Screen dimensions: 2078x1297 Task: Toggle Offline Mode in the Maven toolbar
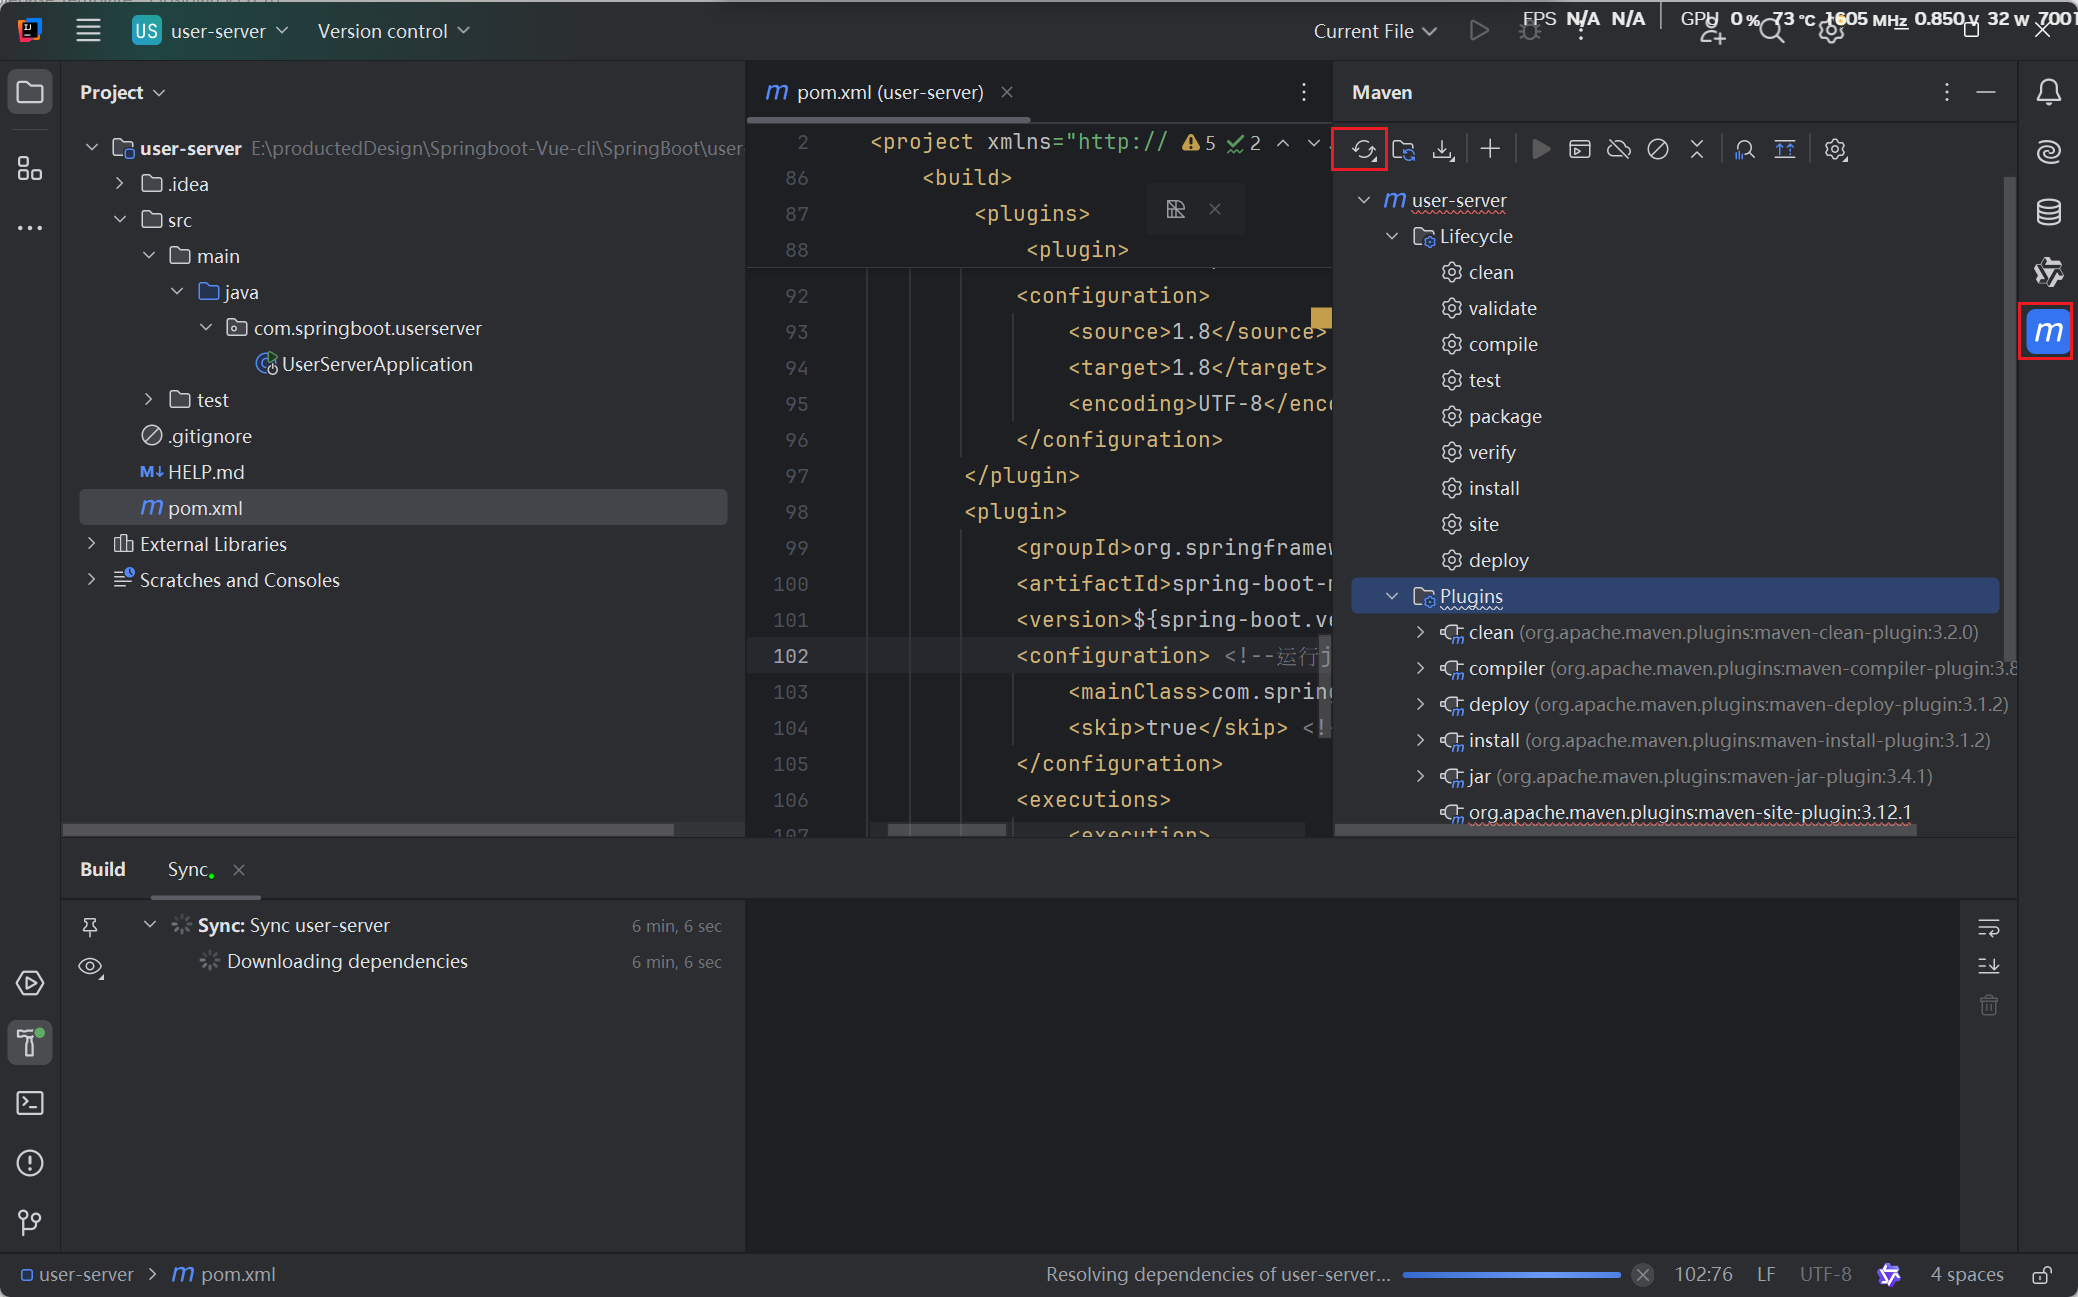click(x=1618, y=150)
